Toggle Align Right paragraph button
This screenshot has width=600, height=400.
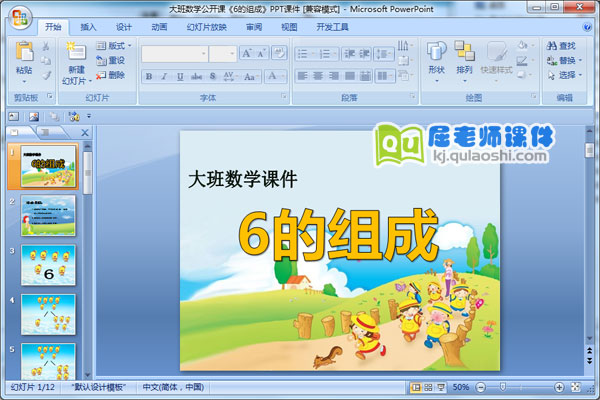tap(334, 76)
